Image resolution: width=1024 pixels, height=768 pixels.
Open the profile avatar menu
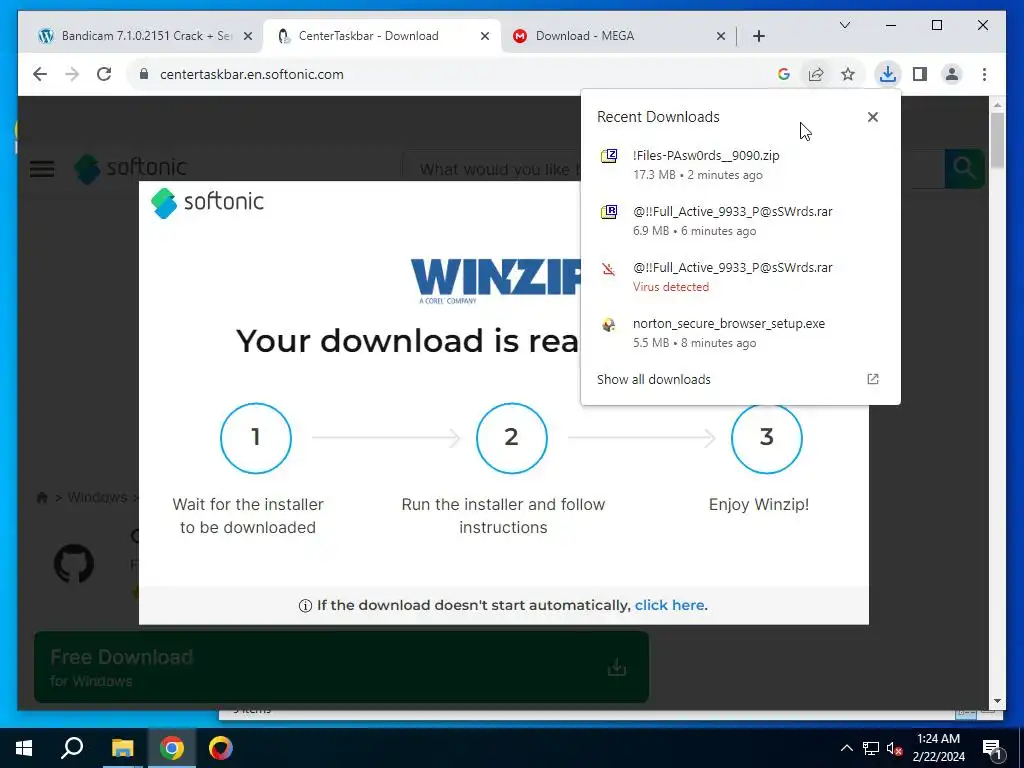pos(952,74)
